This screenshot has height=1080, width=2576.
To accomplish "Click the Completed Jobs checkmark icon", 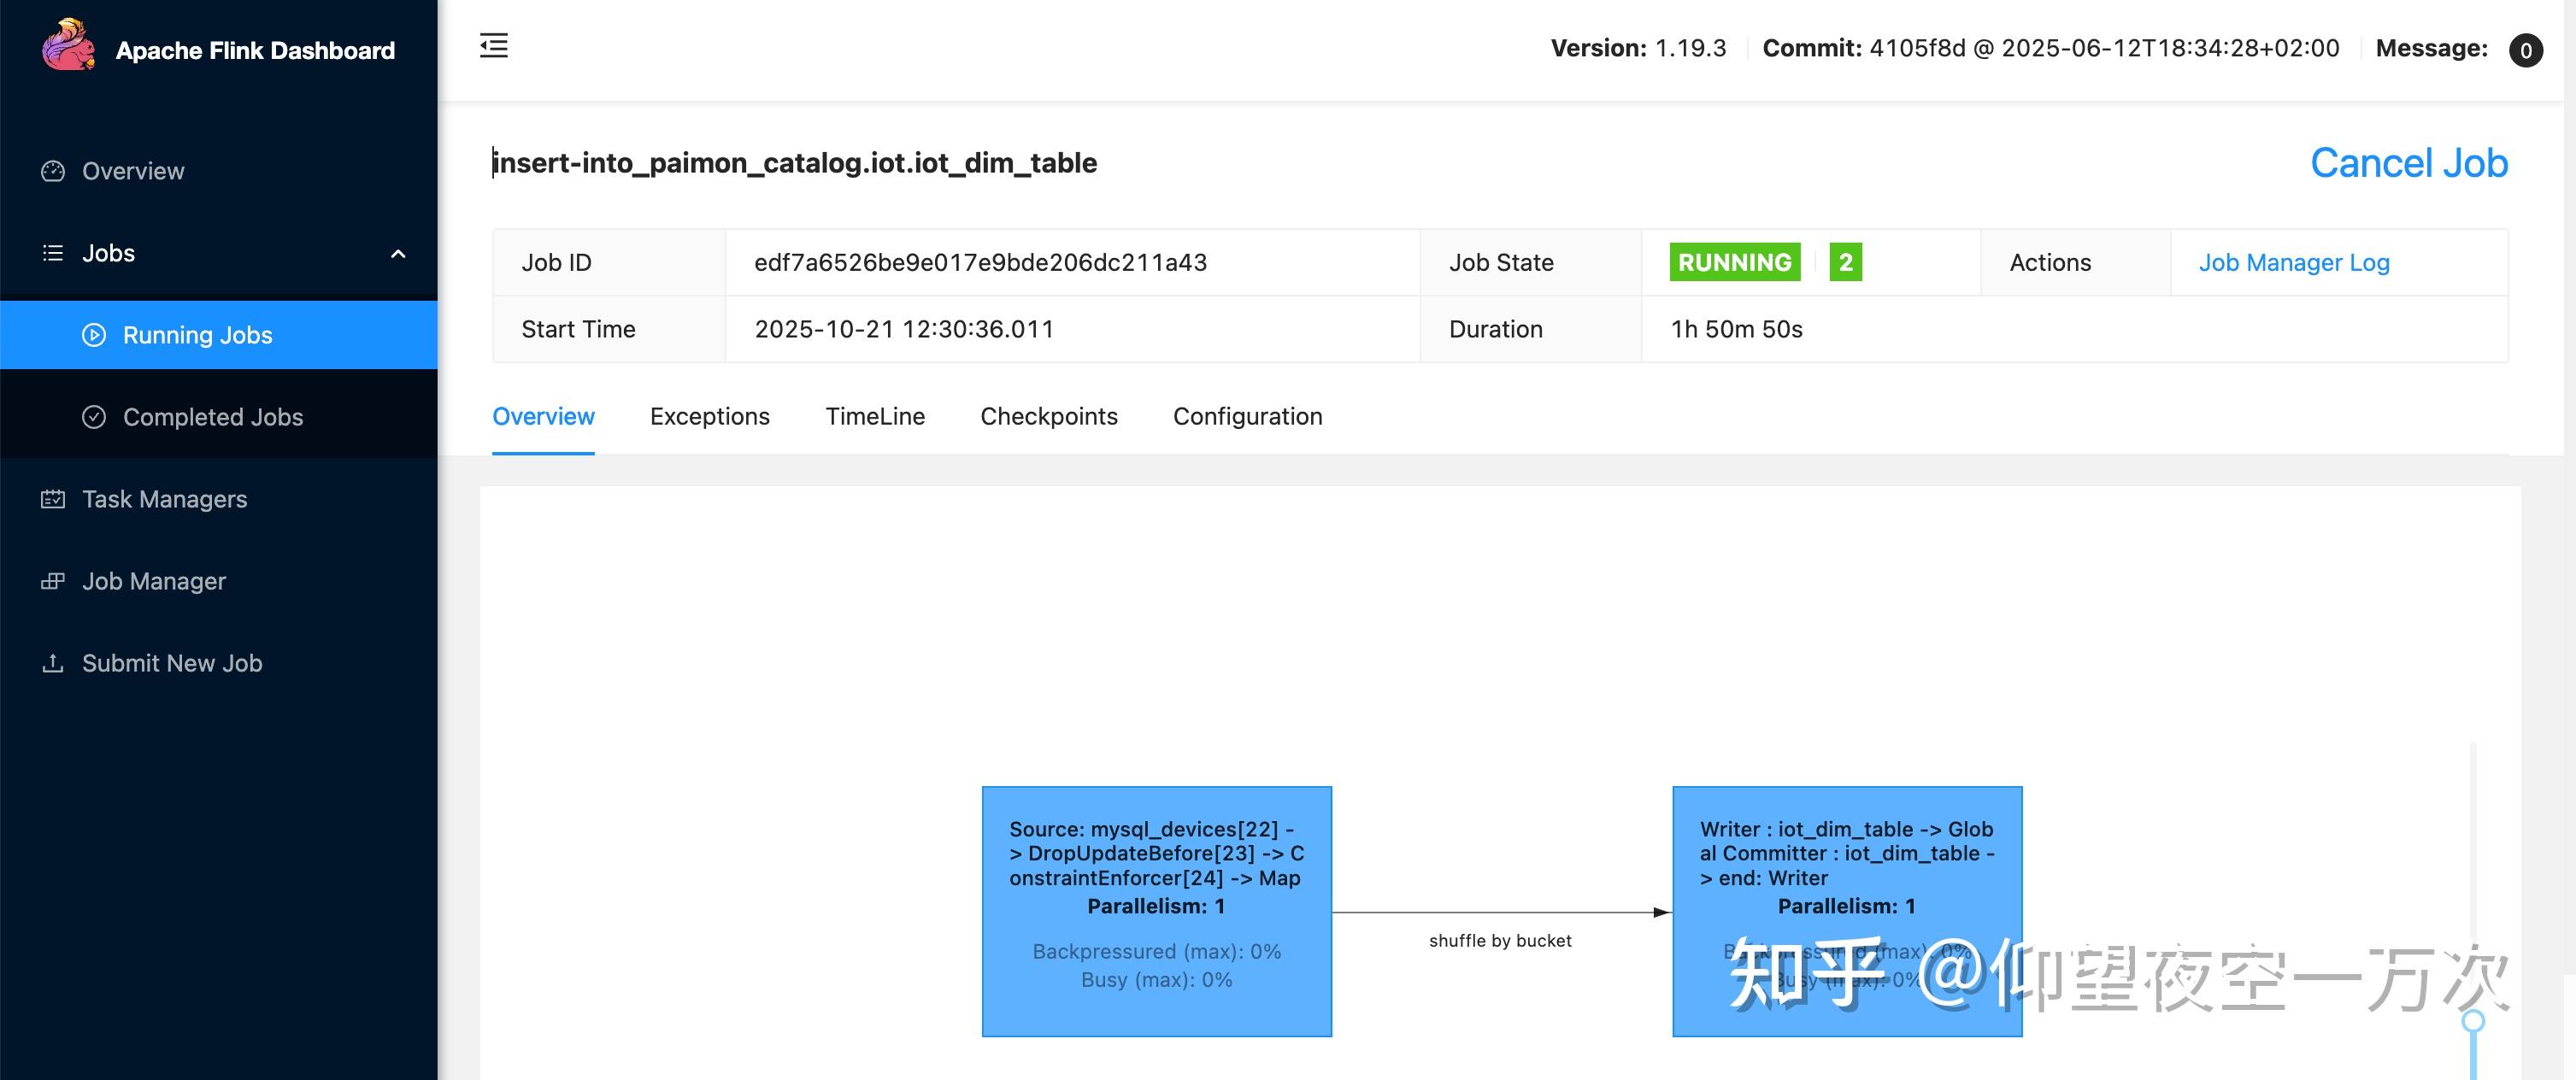I will [94, 417].
